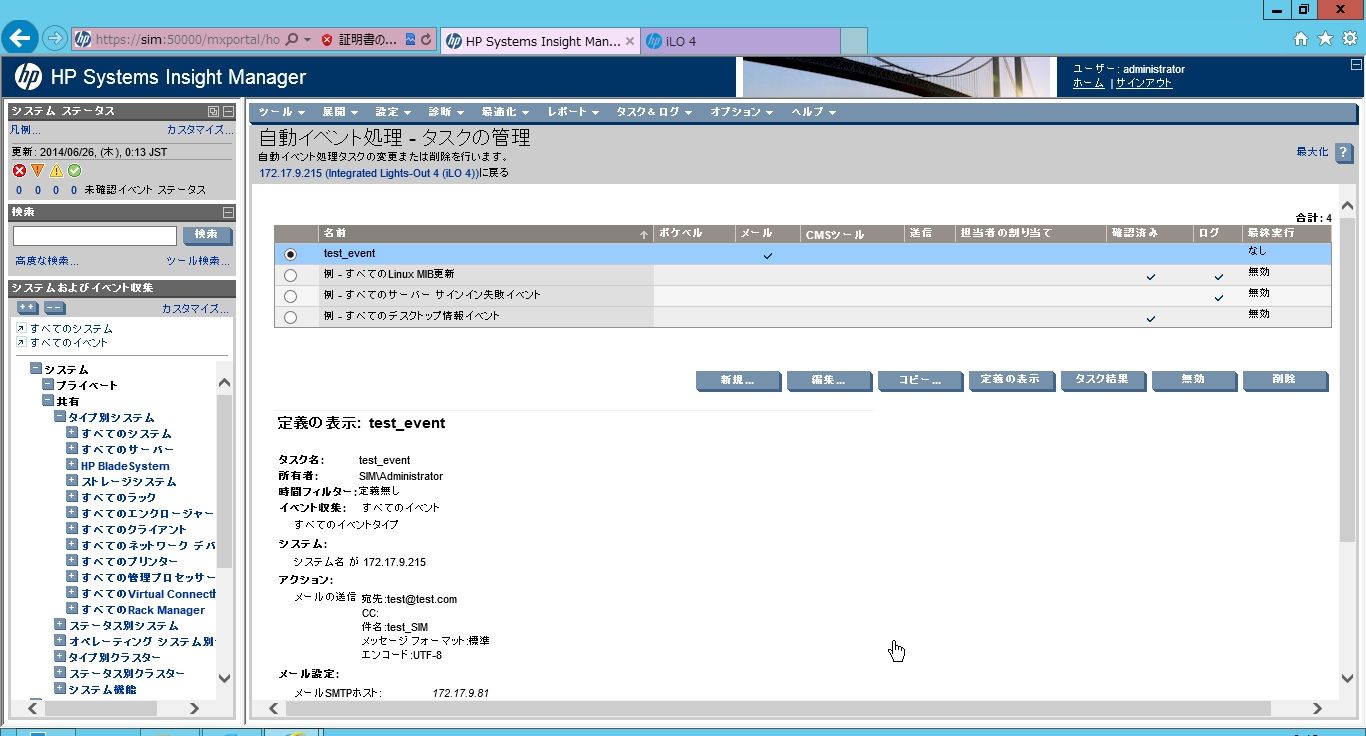
Task: Minimize the システム ステータス panel
Action: click(228, 111)
